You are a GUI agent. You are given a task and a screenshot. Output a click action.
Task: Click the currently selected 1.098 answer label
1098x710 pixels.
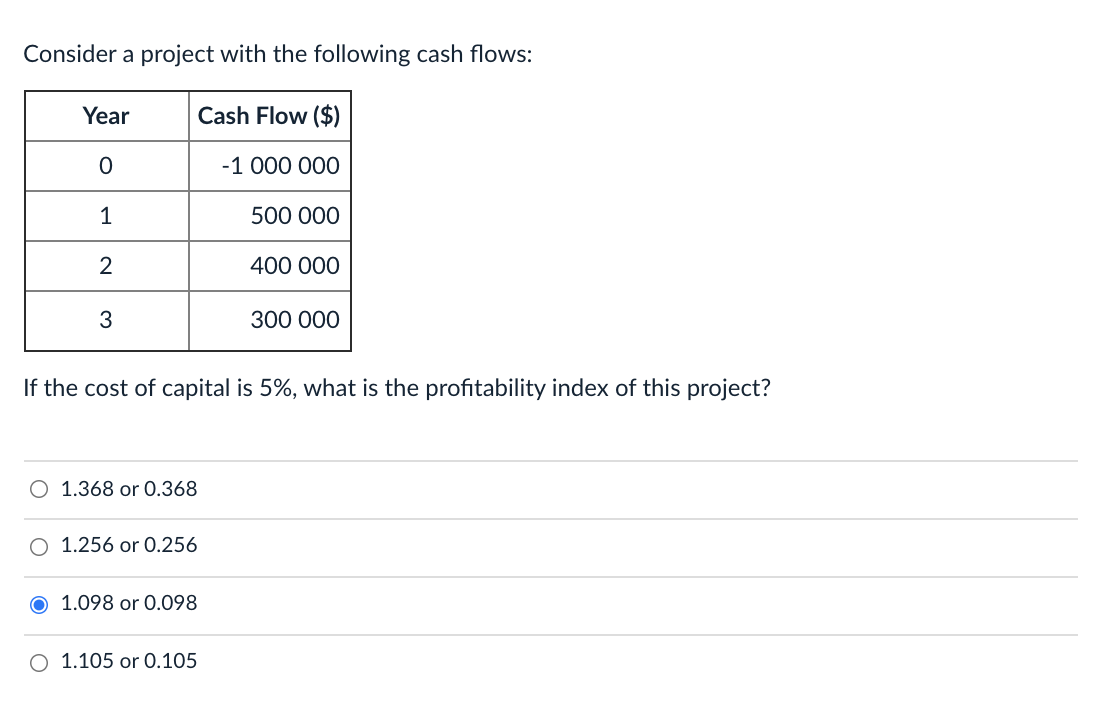coord(128,603)
